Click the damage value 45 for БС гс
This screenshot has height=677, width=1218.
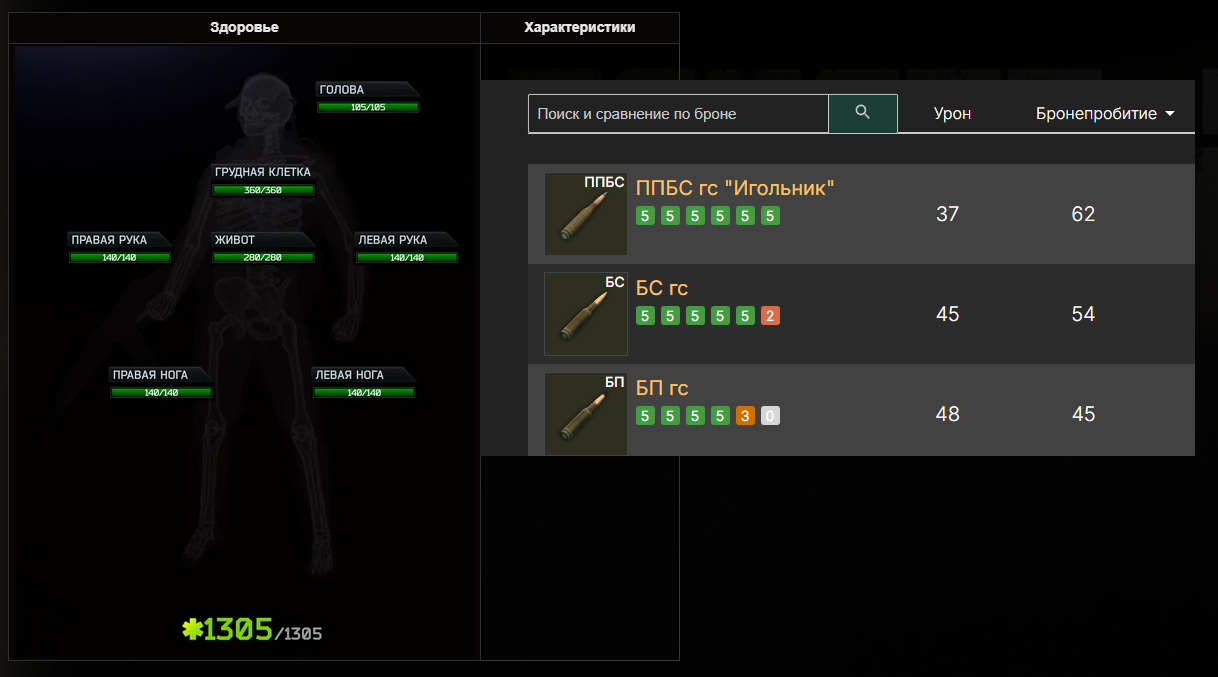coord(947,314)
